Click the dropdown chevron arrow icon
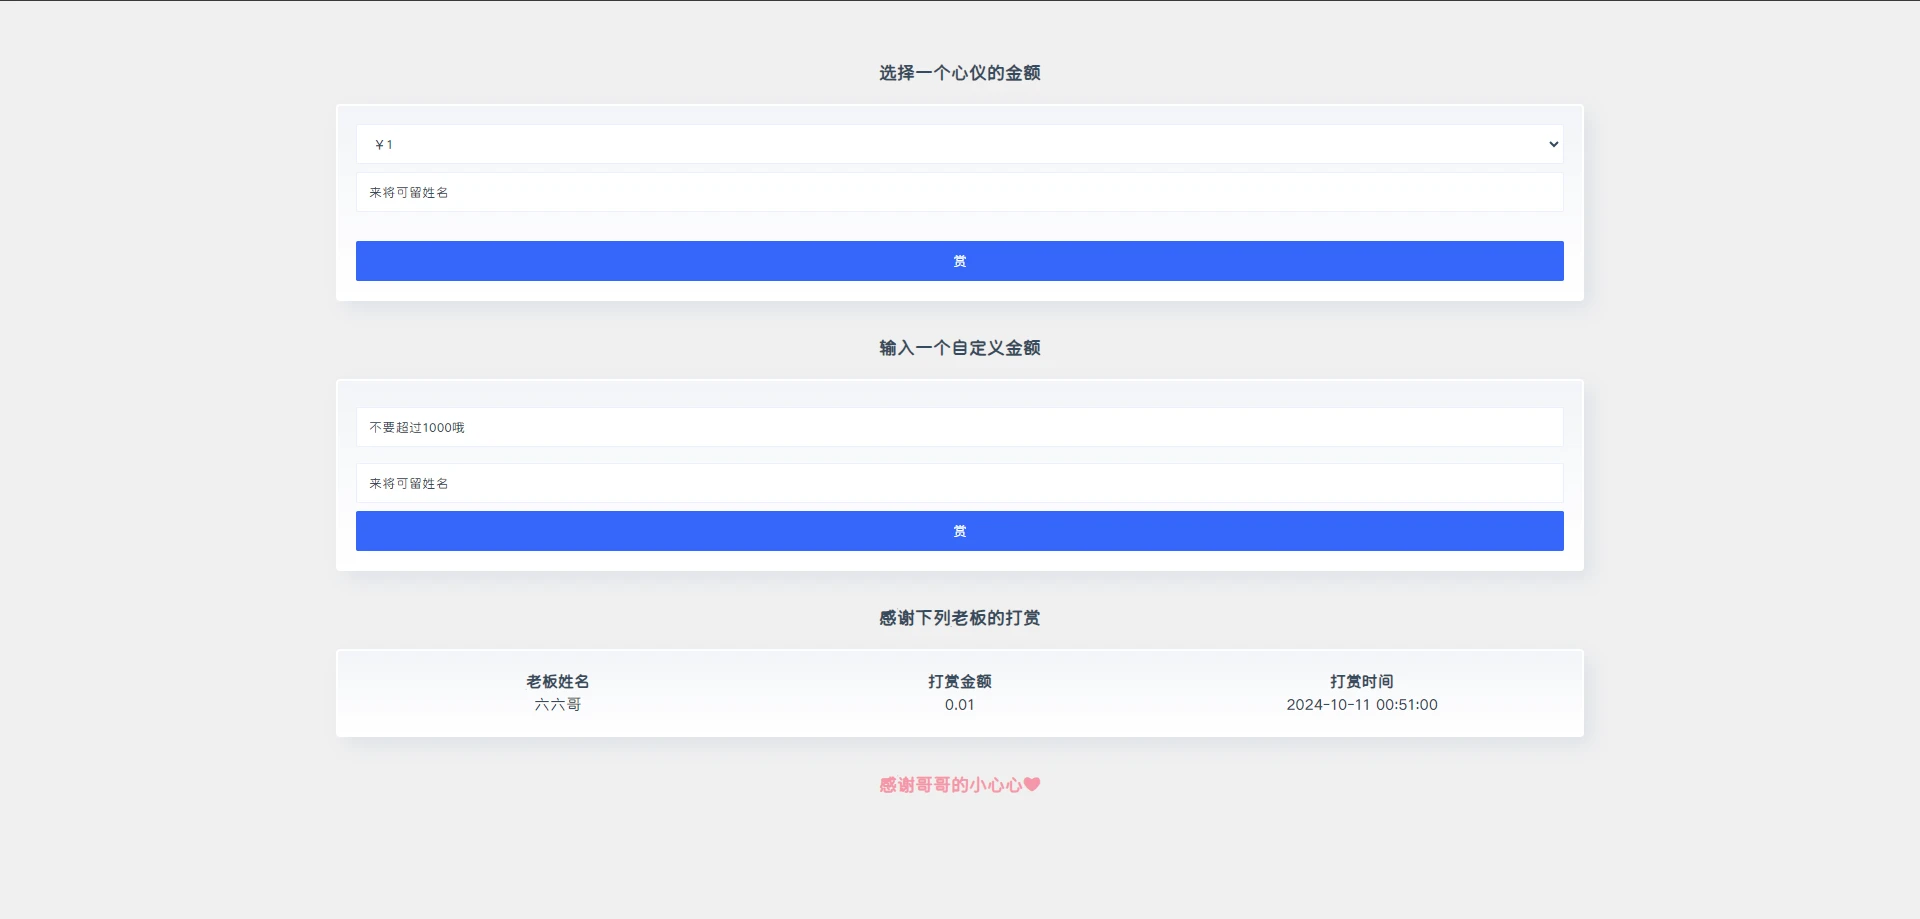1920x919 pixels. point(1553,144)
